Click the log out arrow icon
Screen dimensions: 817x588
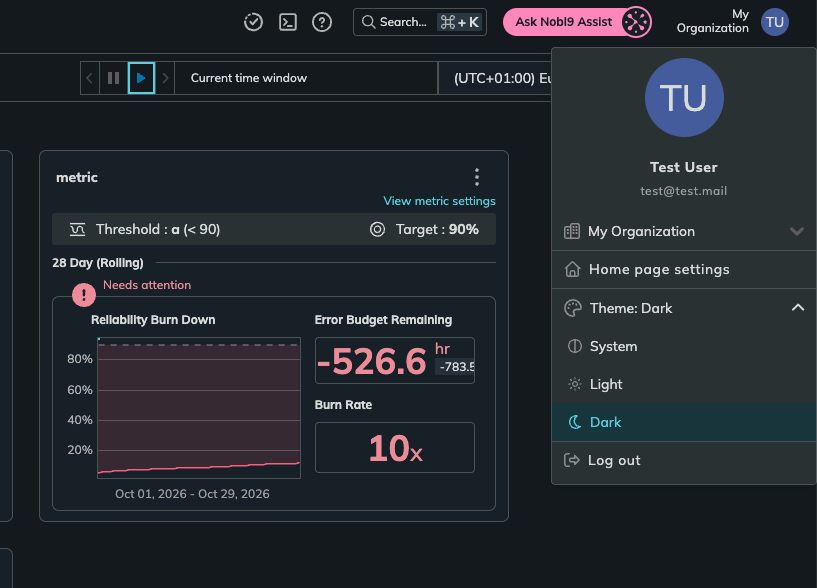[x=572, y=460]
